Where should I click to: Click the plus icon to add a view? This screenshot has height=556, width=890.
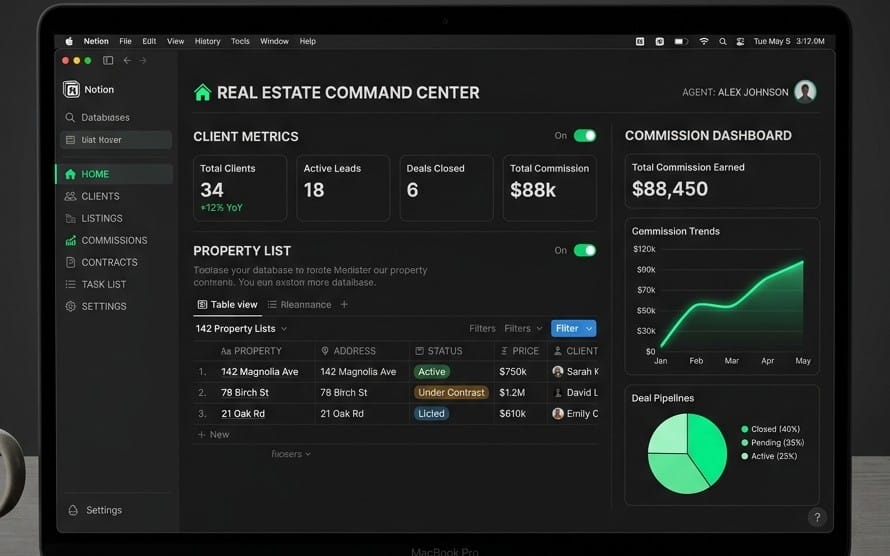tap(344, 305)
